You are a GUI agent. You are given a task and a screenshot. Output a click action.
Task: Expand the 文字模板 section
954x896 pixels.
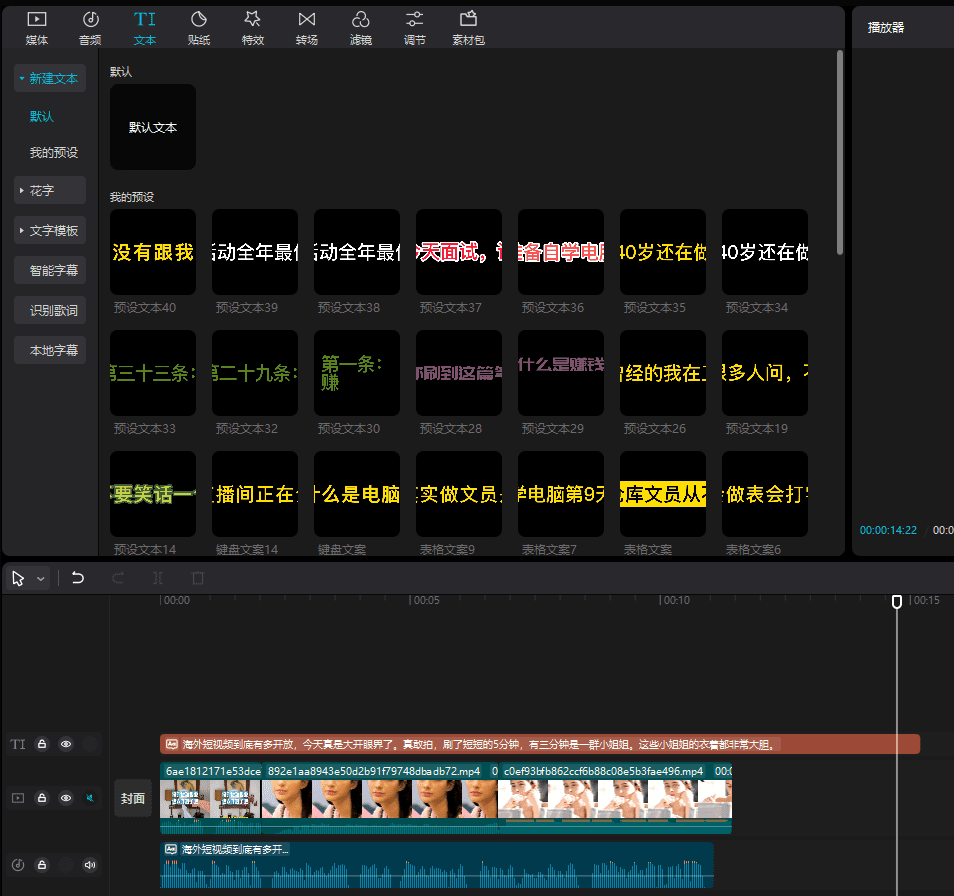50,231
